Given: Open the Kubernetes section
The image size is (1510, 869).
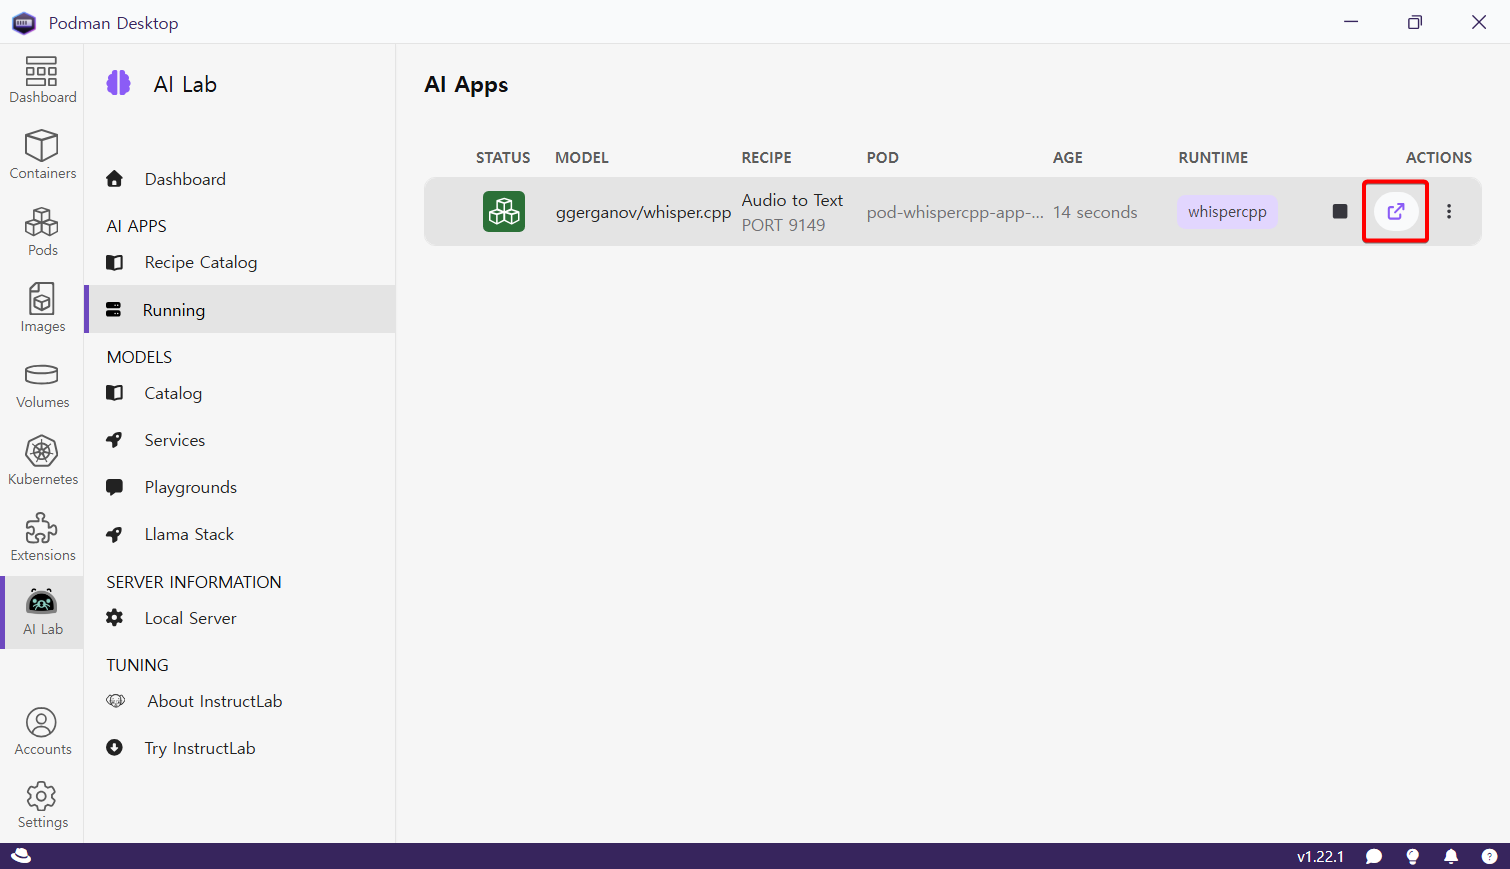Looking at the screenshot, I should [42, 461].
